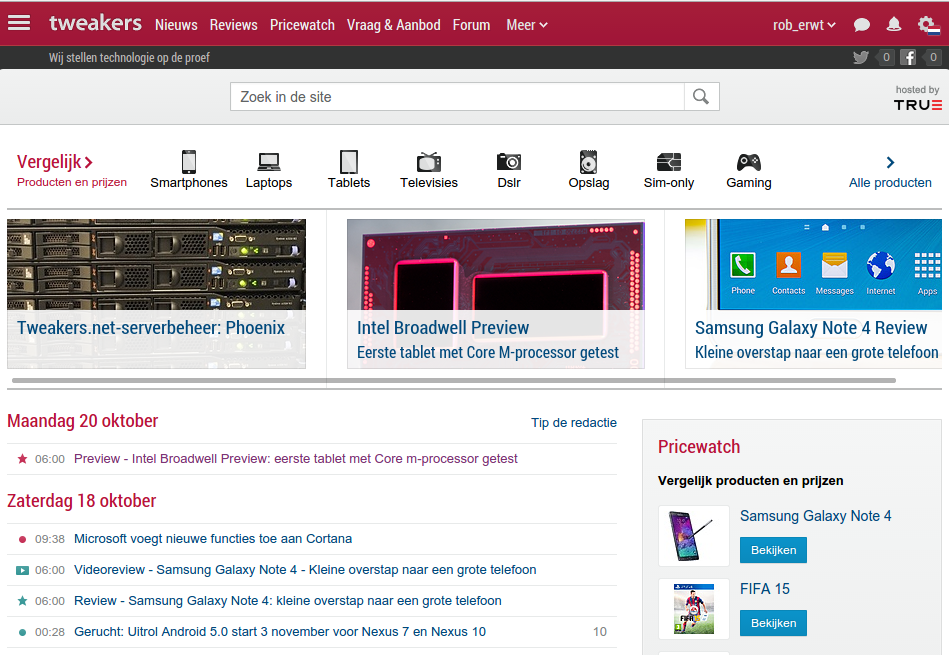Open Preview Intel Broadwell news item
The height and width of the screenshot is (655, 949).
[295, 459]
